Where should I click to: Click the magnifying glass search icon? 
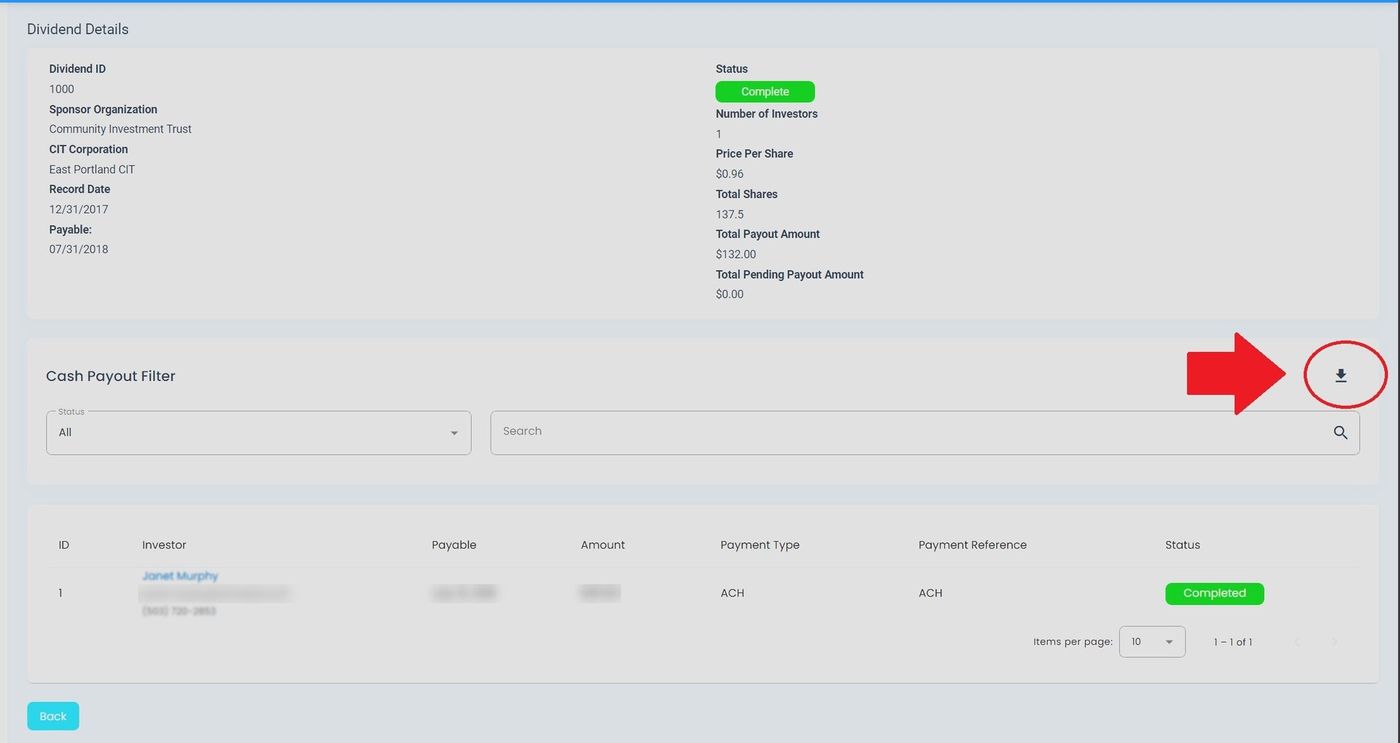pyautogui.click(x=1340, y=432)
